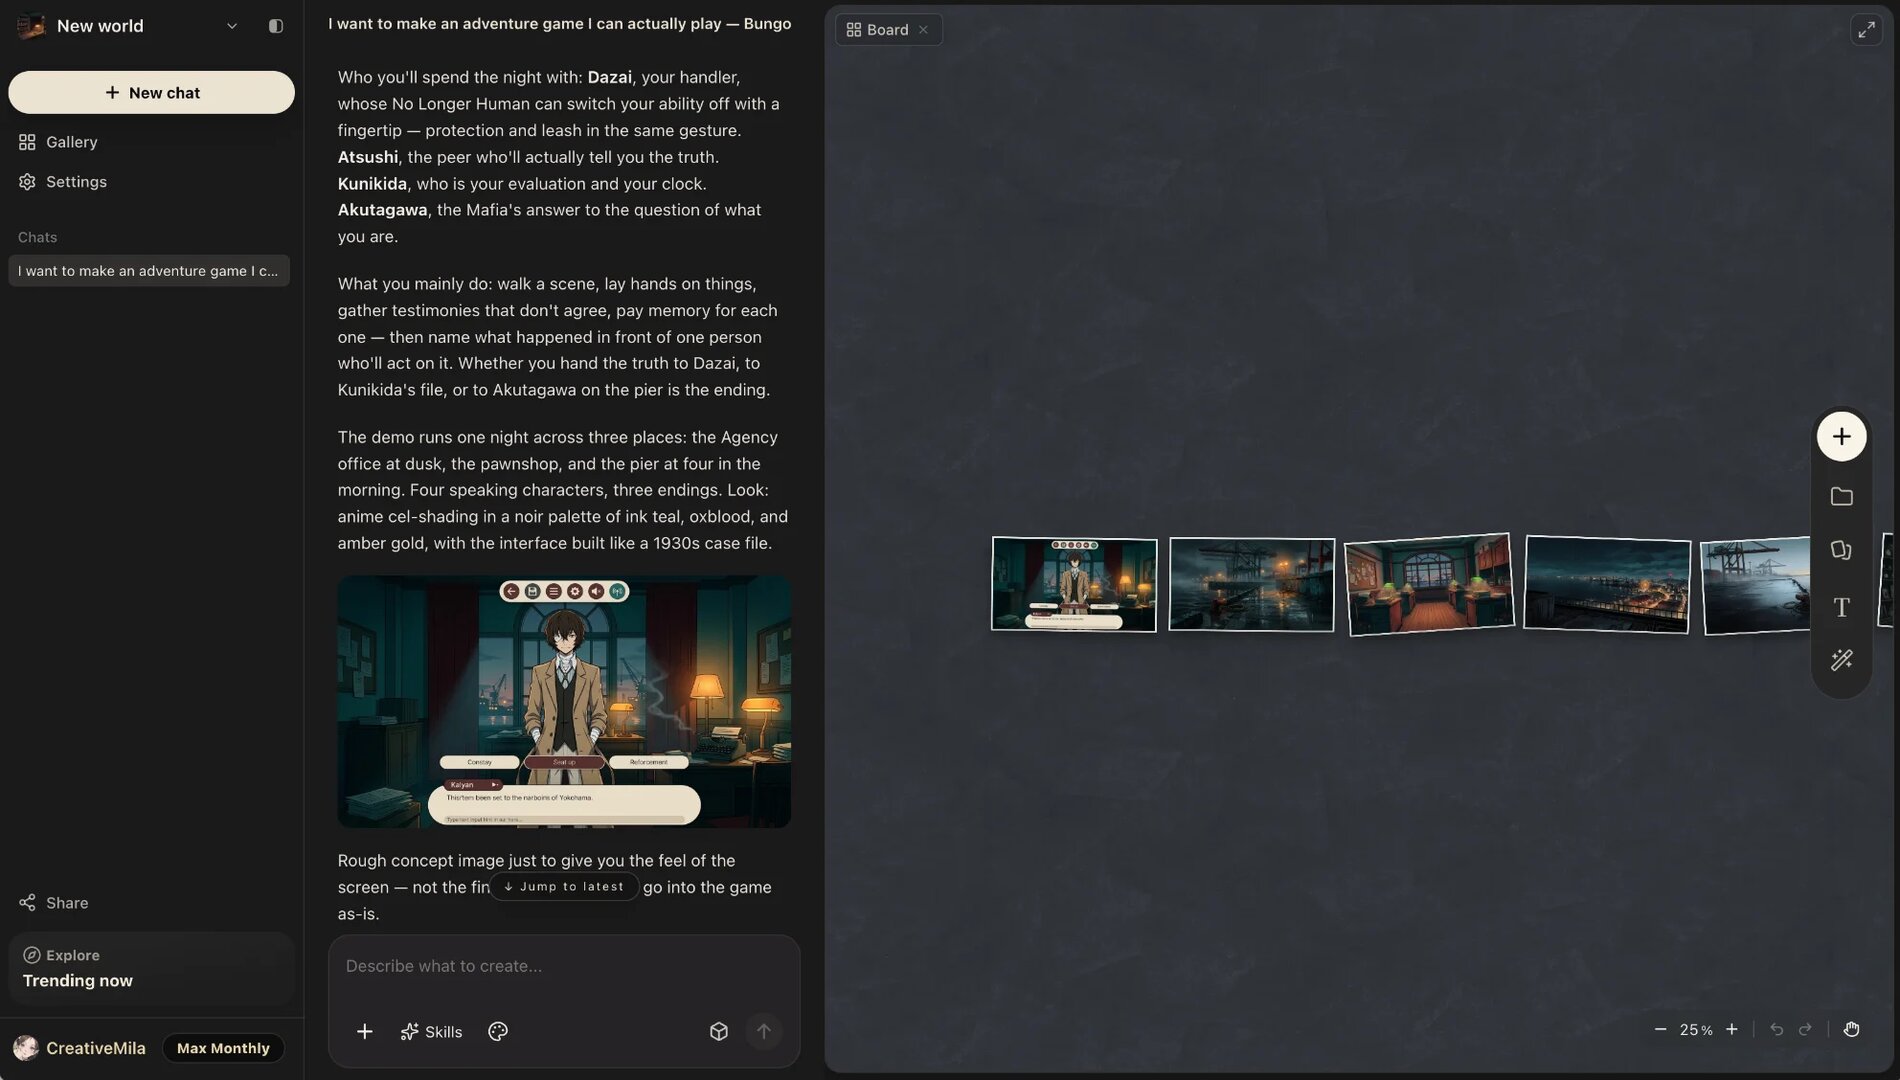Select the night city coastline thumbnail

tap(1607, 584)
